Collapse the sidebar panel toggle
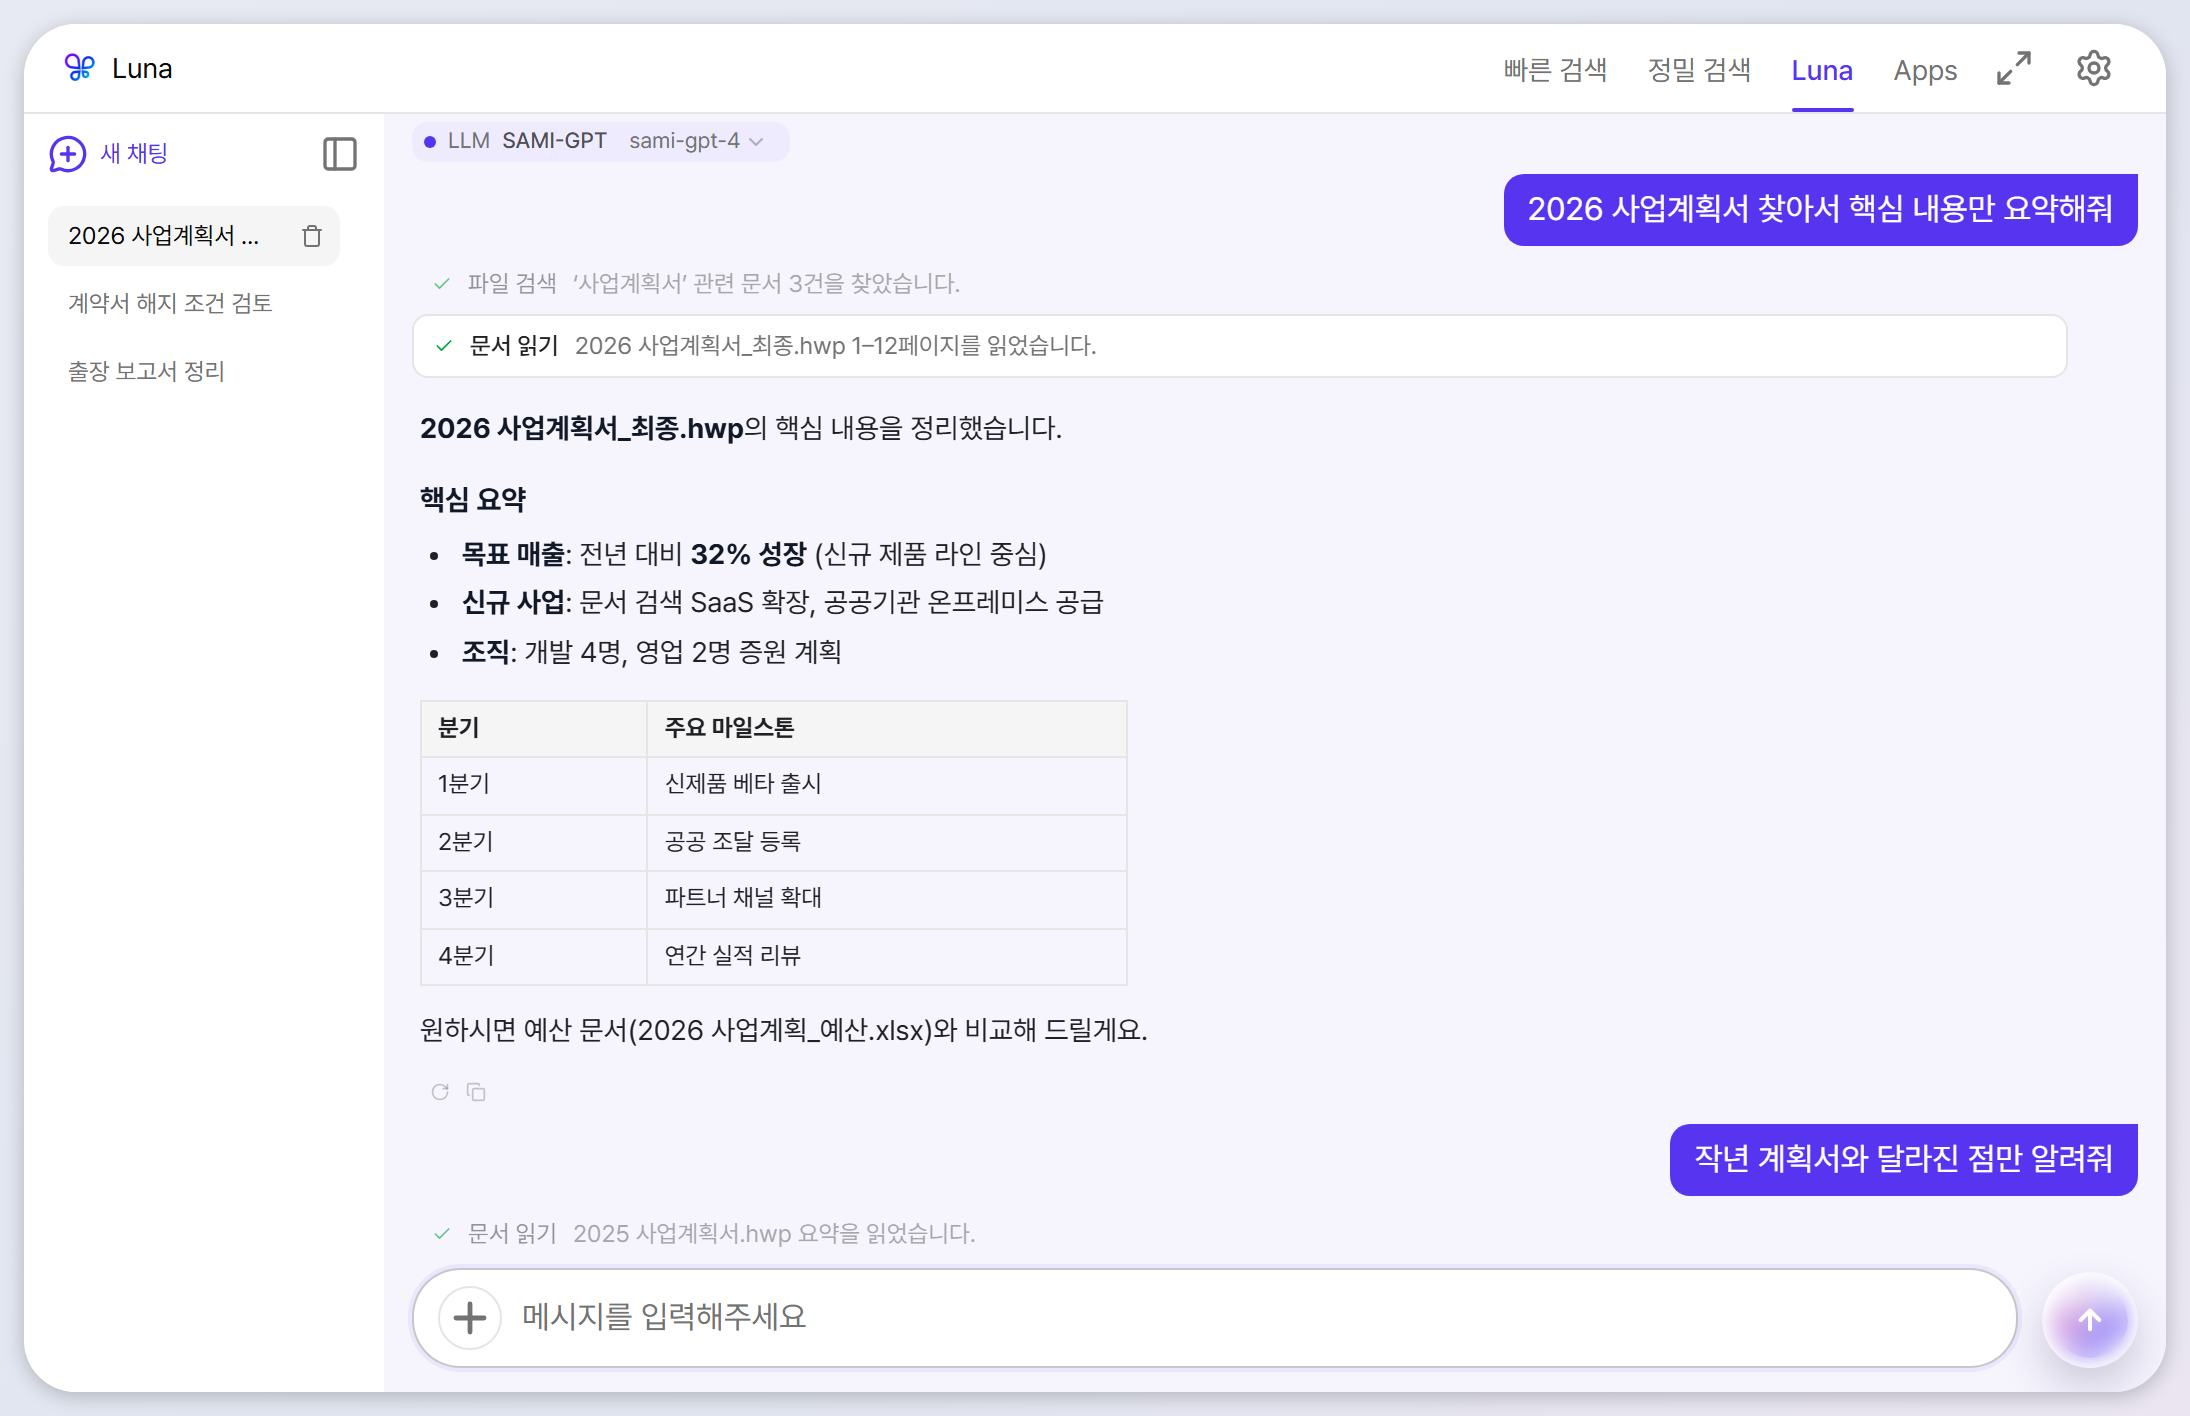Image resolution: width=2190 pixels, height=1416 pixels. click(x=340, y=154)
